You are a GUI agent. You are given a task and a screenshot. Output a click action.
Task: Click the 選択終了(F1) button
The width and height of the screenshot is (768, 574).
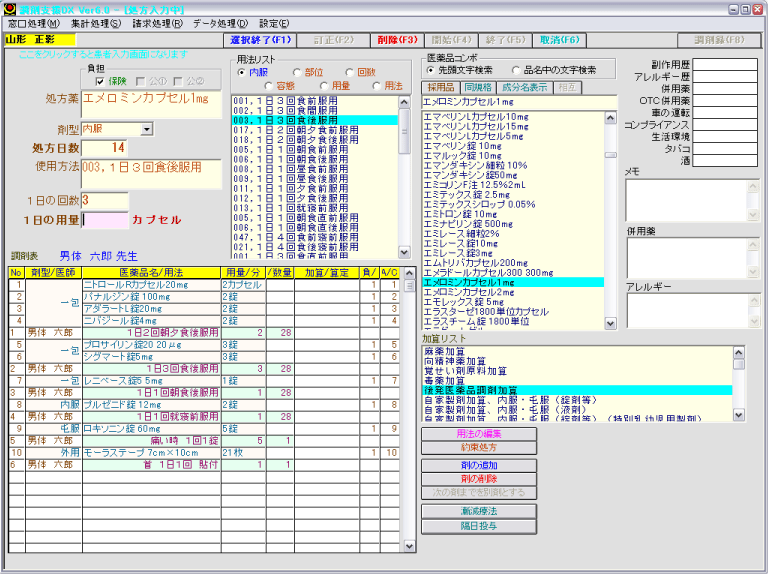click(x=260, y=40)
